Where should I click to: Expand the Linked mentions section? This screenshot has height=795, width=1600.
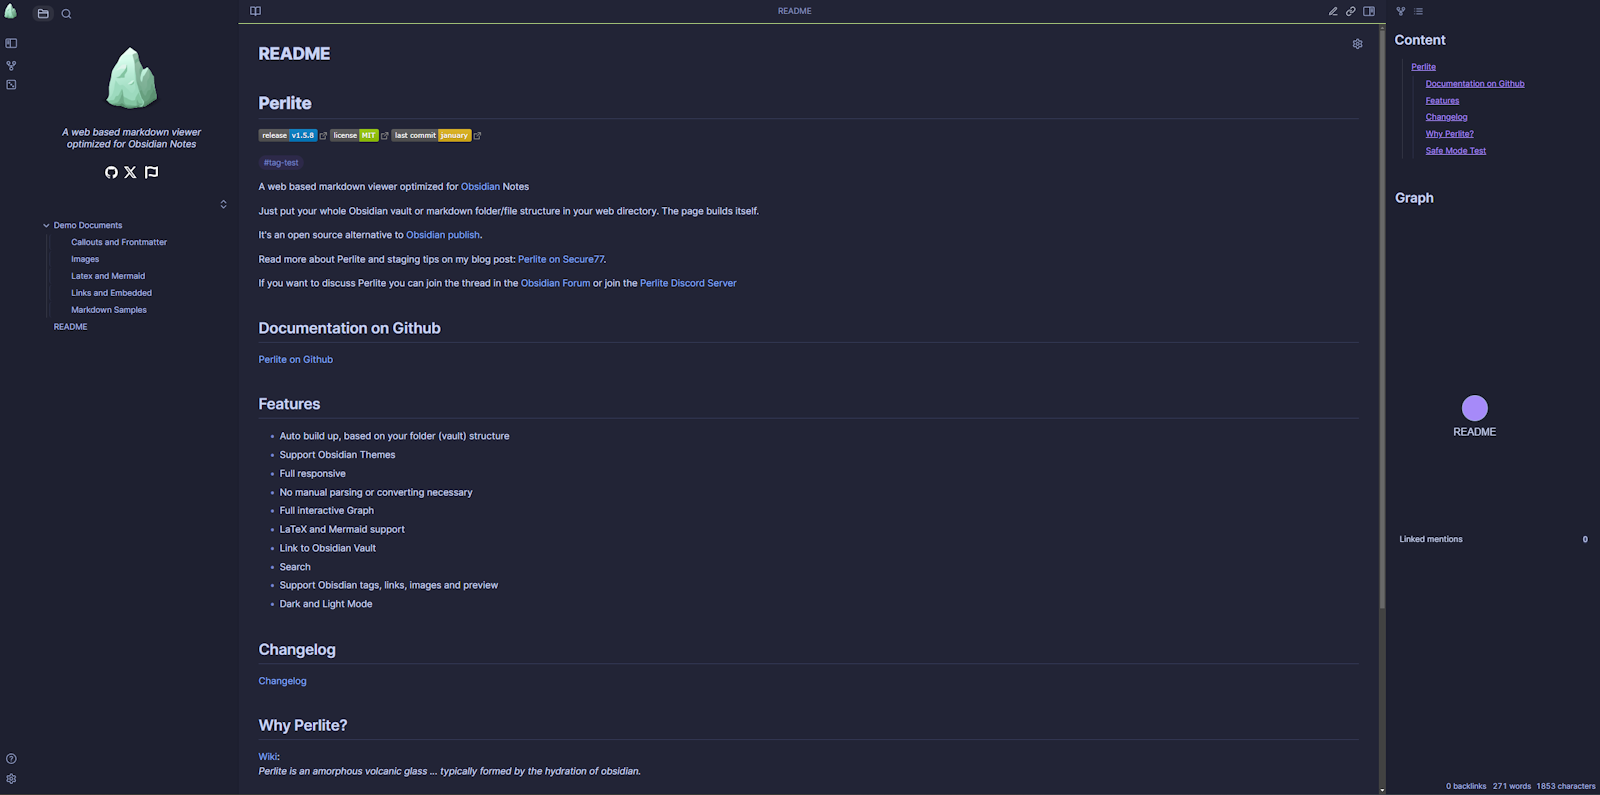coord(1431,539)
